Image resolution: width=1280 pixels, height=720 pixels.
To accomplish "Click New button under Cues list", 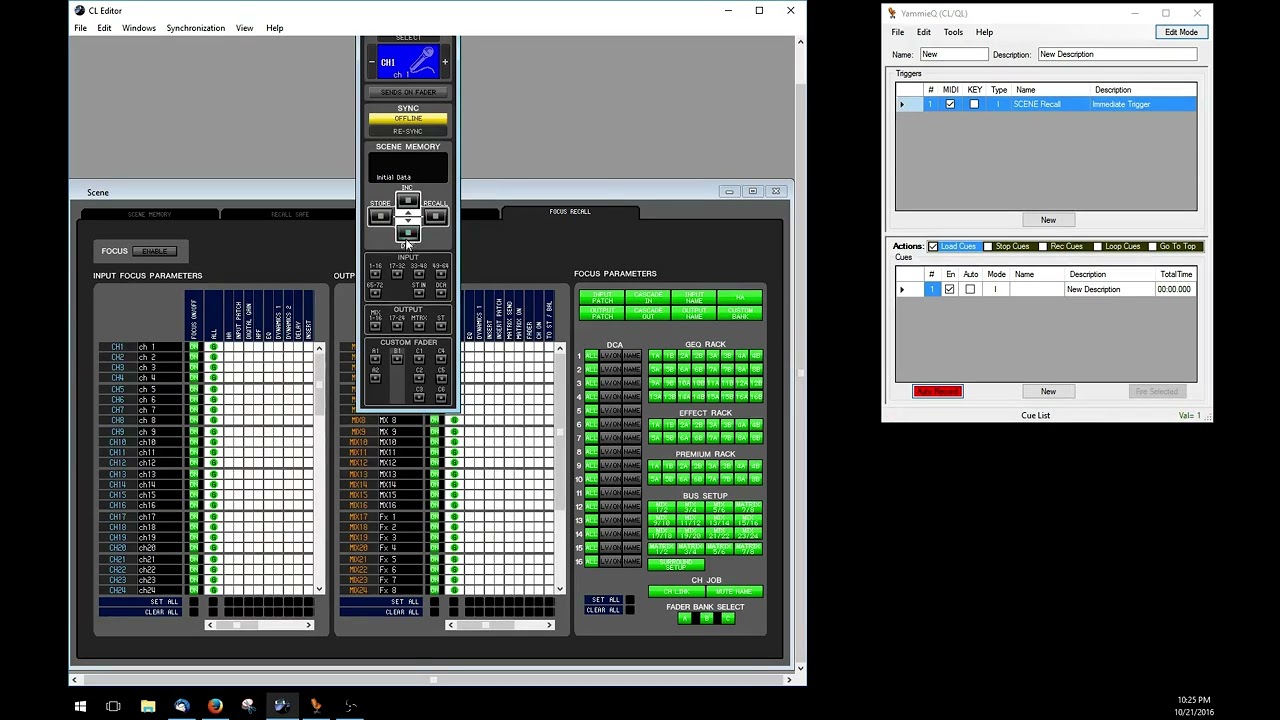I will click(1048, 391).
